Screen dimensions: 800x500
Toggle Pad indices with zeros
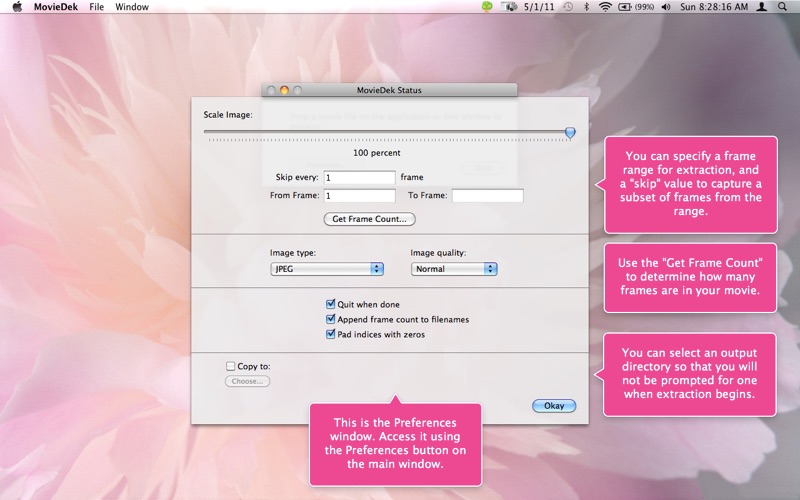pyautogui.click(x=330, y=335)
